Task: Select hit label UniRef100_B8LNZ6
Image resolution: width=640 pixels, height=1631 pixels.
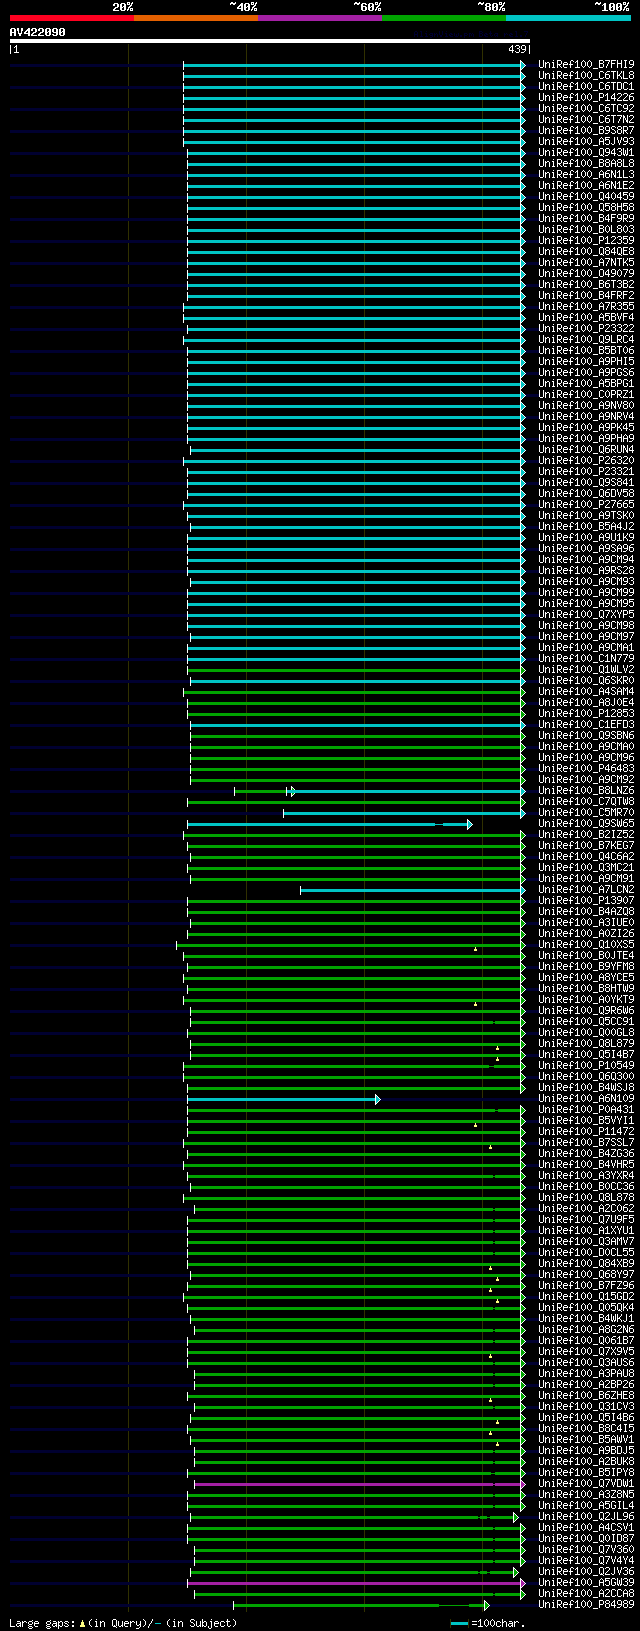Action: coord(586,791)
